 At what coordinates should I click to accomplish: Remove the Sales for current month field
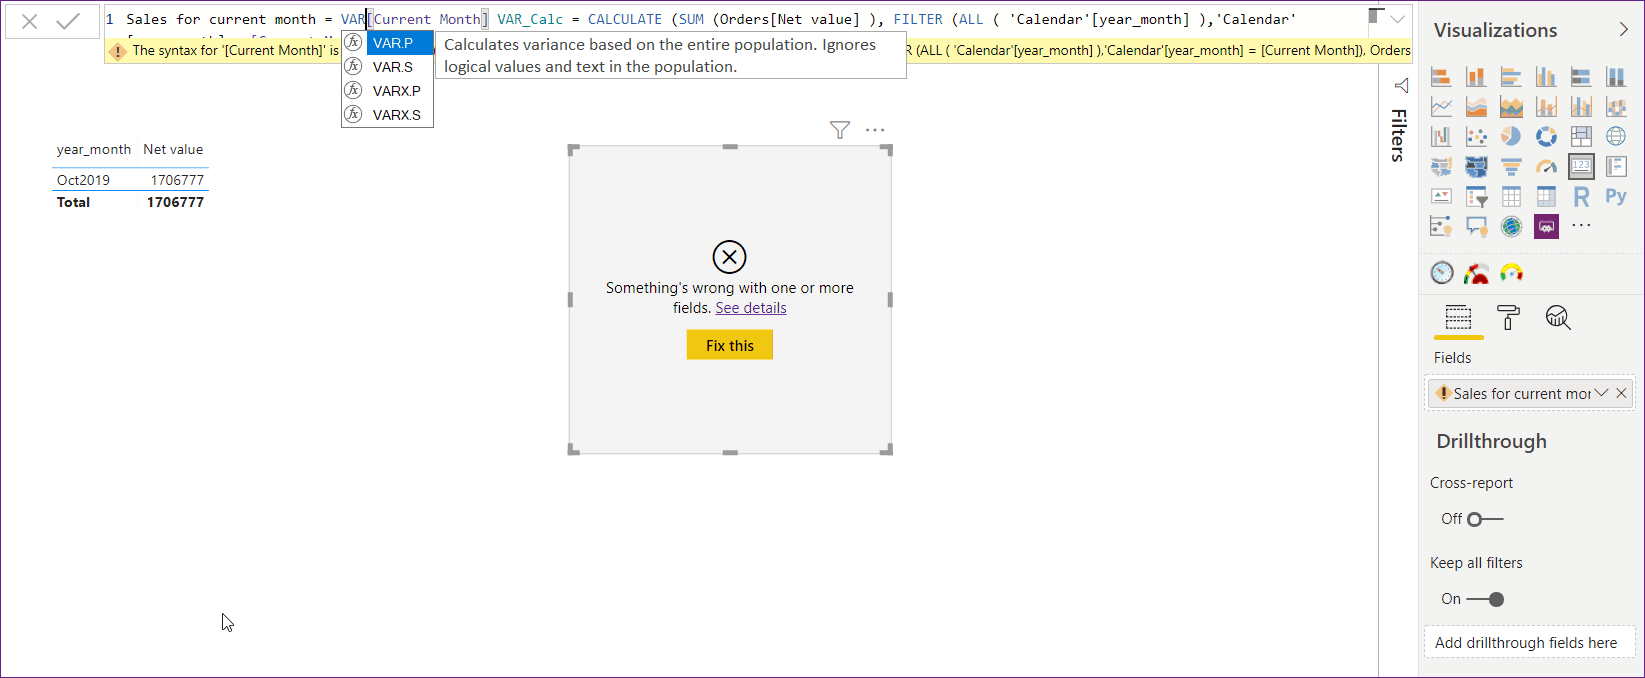click(1621, 393)
